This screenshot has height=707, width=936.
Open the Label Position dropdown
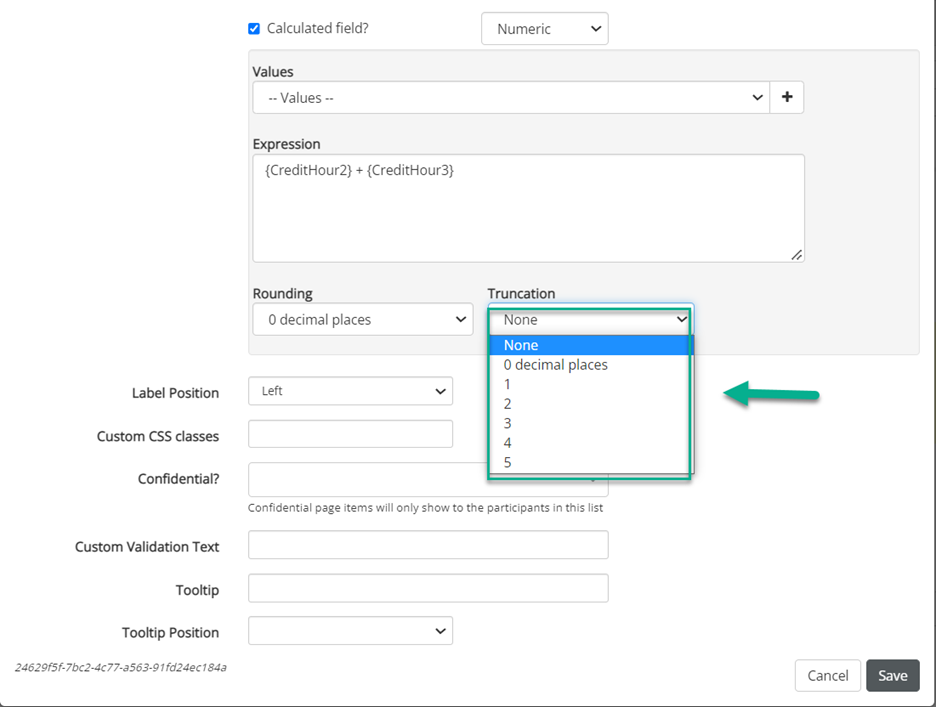pyautogui.click(x=350, y=391)
